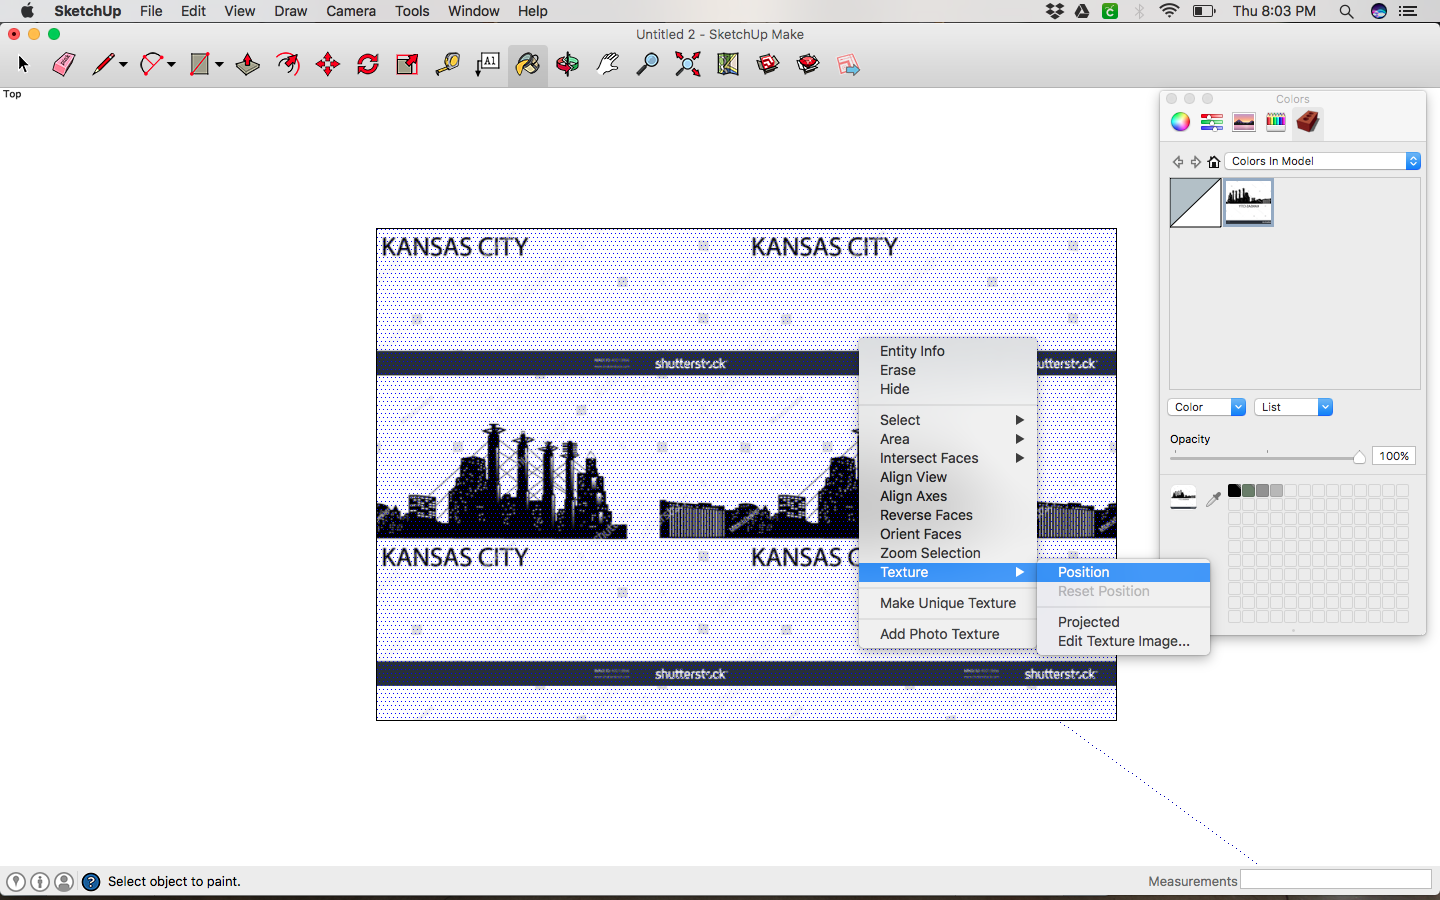Pick the Arc drawing tool
This screenshot has height=900, width=1440.
click(x=151, y=65)
